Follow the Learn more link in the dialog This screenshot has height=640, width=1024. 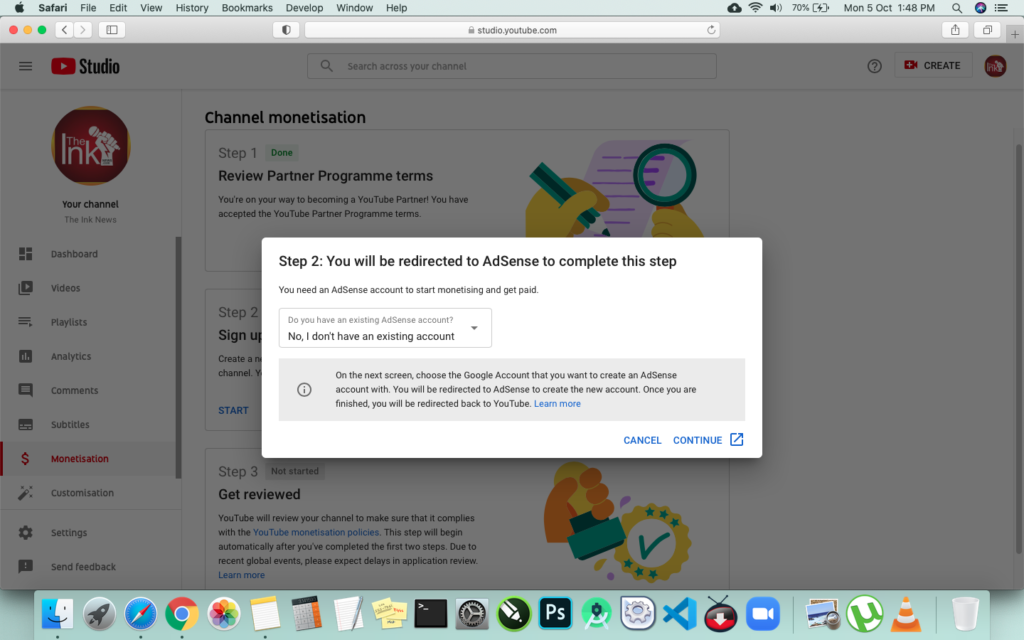click(557, 404)
